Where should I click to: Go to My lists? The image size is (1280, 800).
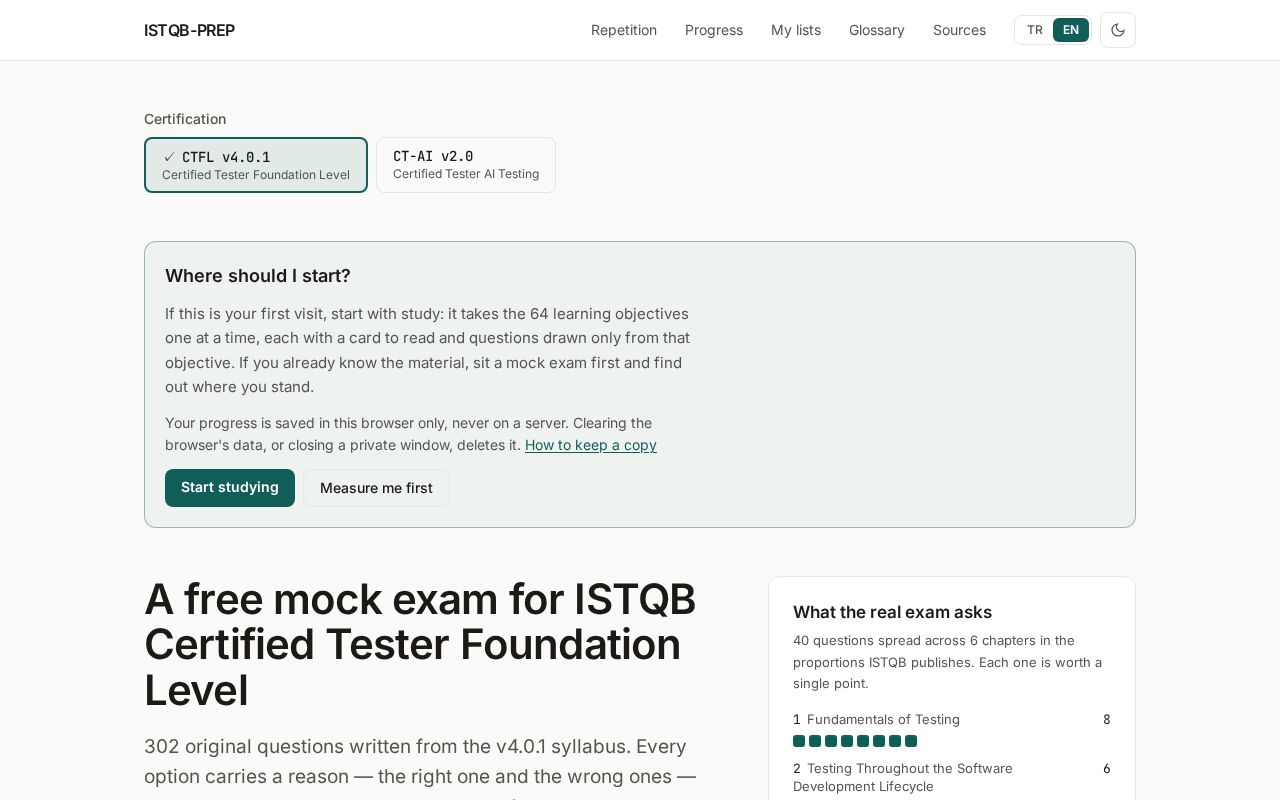(x=796, y=30)
